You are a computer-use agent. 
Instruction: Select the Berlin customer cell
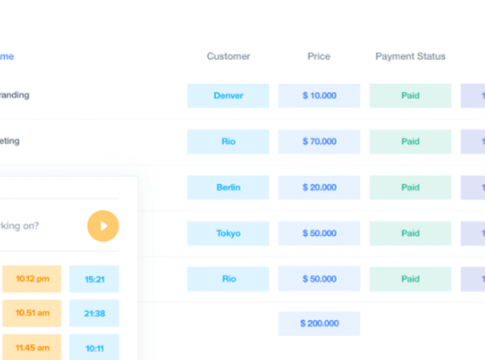(228, 187)
